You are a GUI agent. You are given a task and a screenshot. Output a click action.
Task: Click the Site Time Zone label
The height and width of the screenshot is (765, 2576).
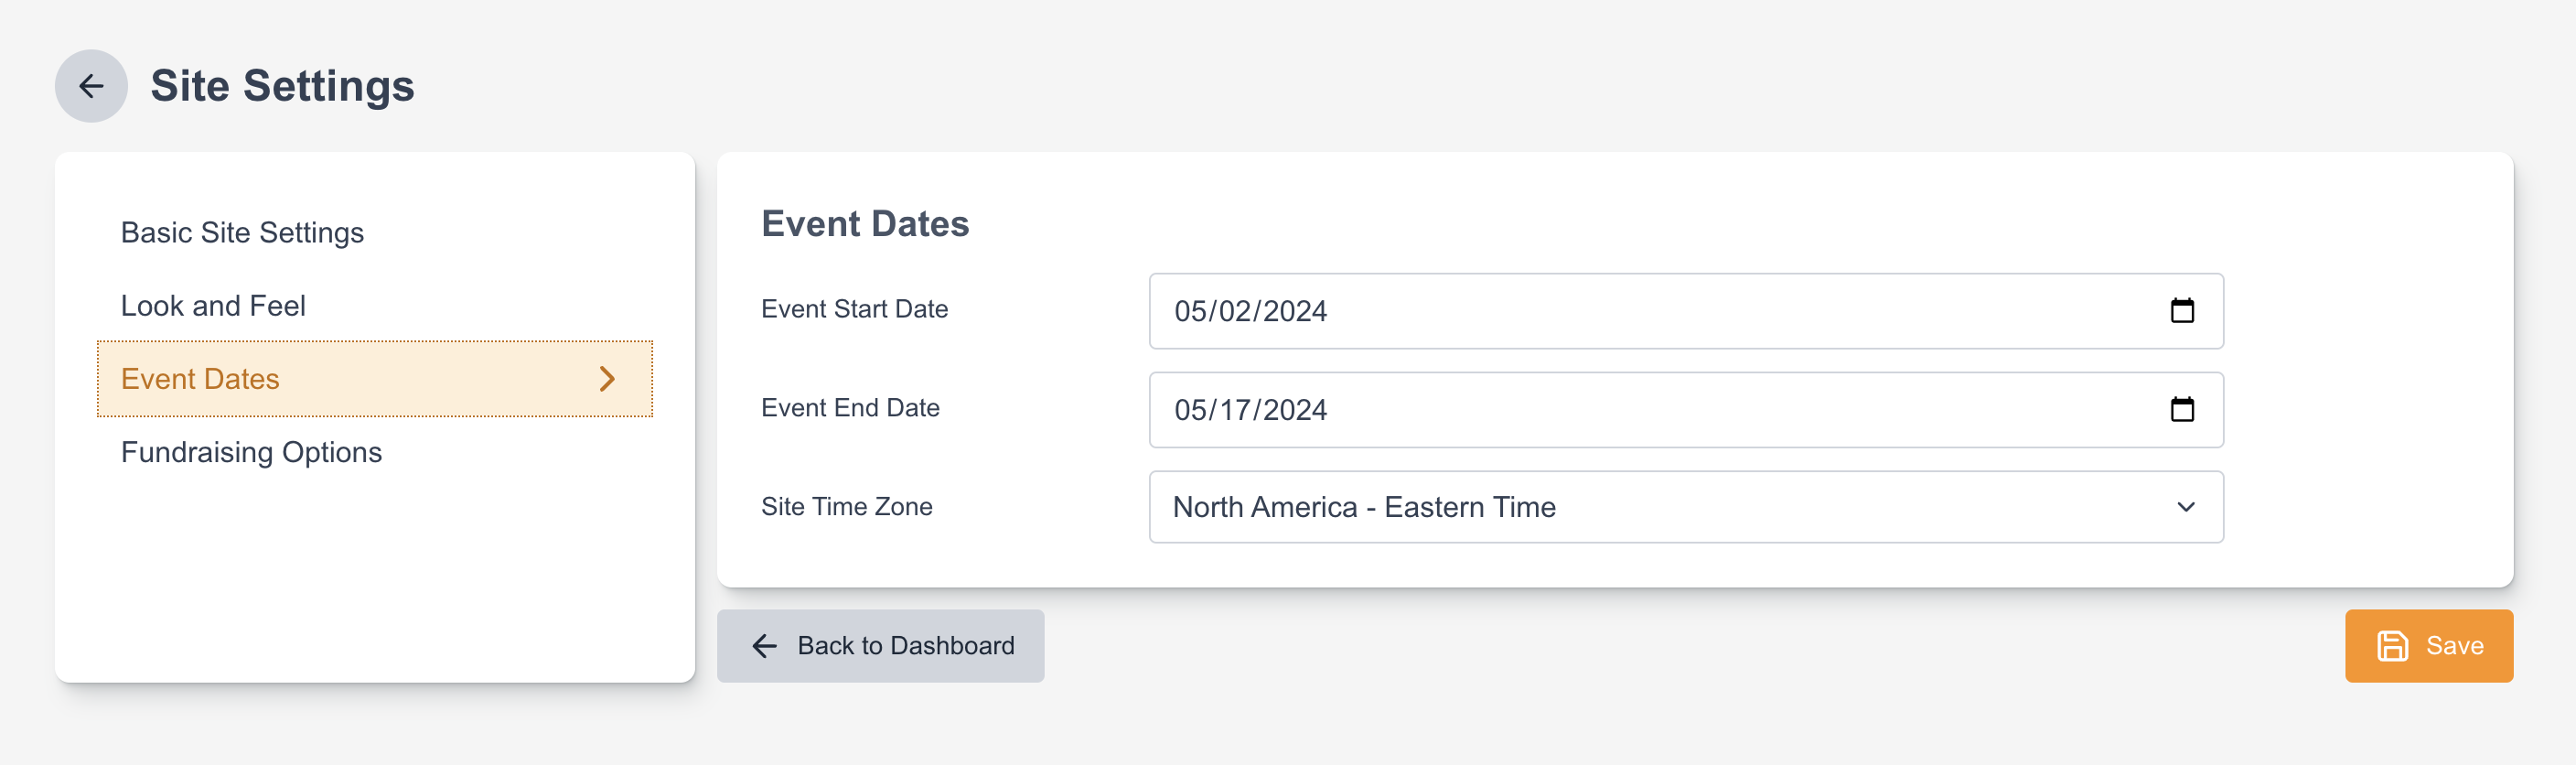pos(846,507)
